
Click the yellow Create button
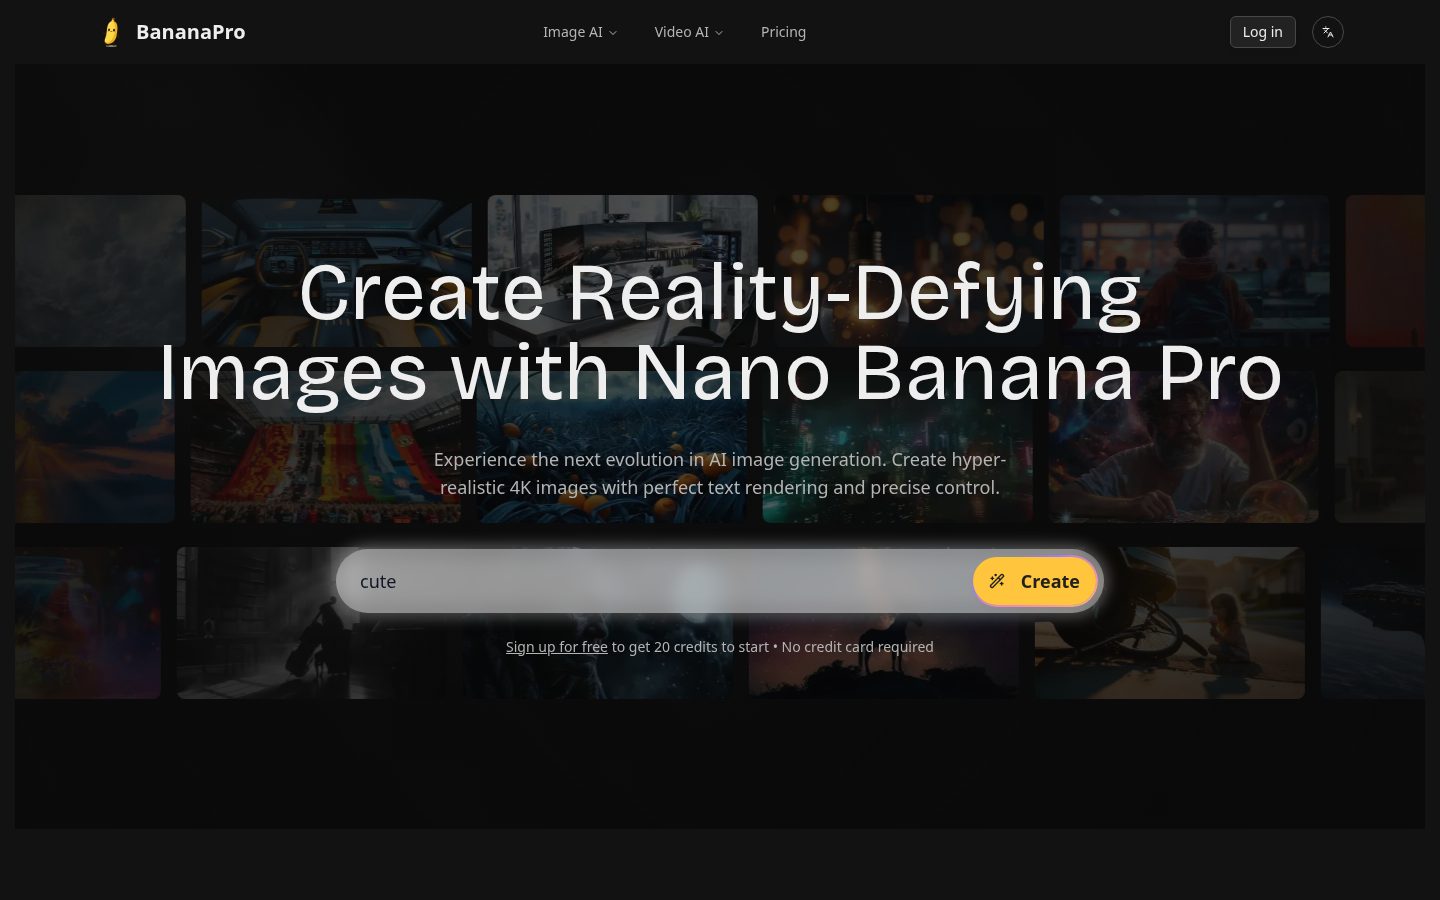(x=1035, y=581)
